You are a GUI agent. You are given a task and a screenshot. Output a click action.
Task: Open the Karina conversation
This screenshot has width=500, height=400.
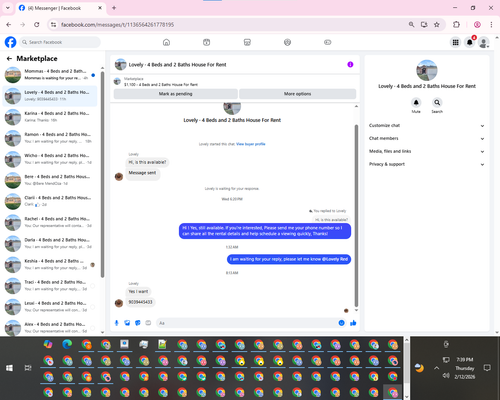(50, 117)
